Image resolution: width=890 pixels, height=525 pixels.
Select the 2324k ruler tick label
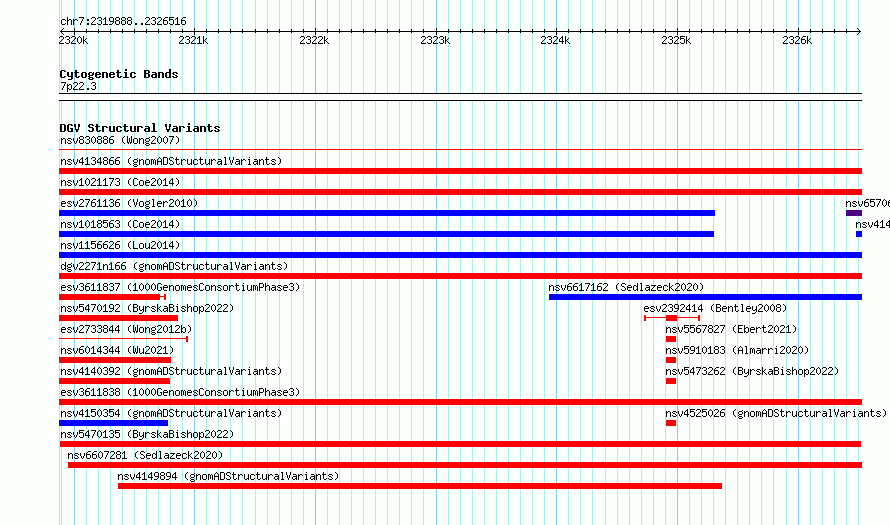[555, 40]
